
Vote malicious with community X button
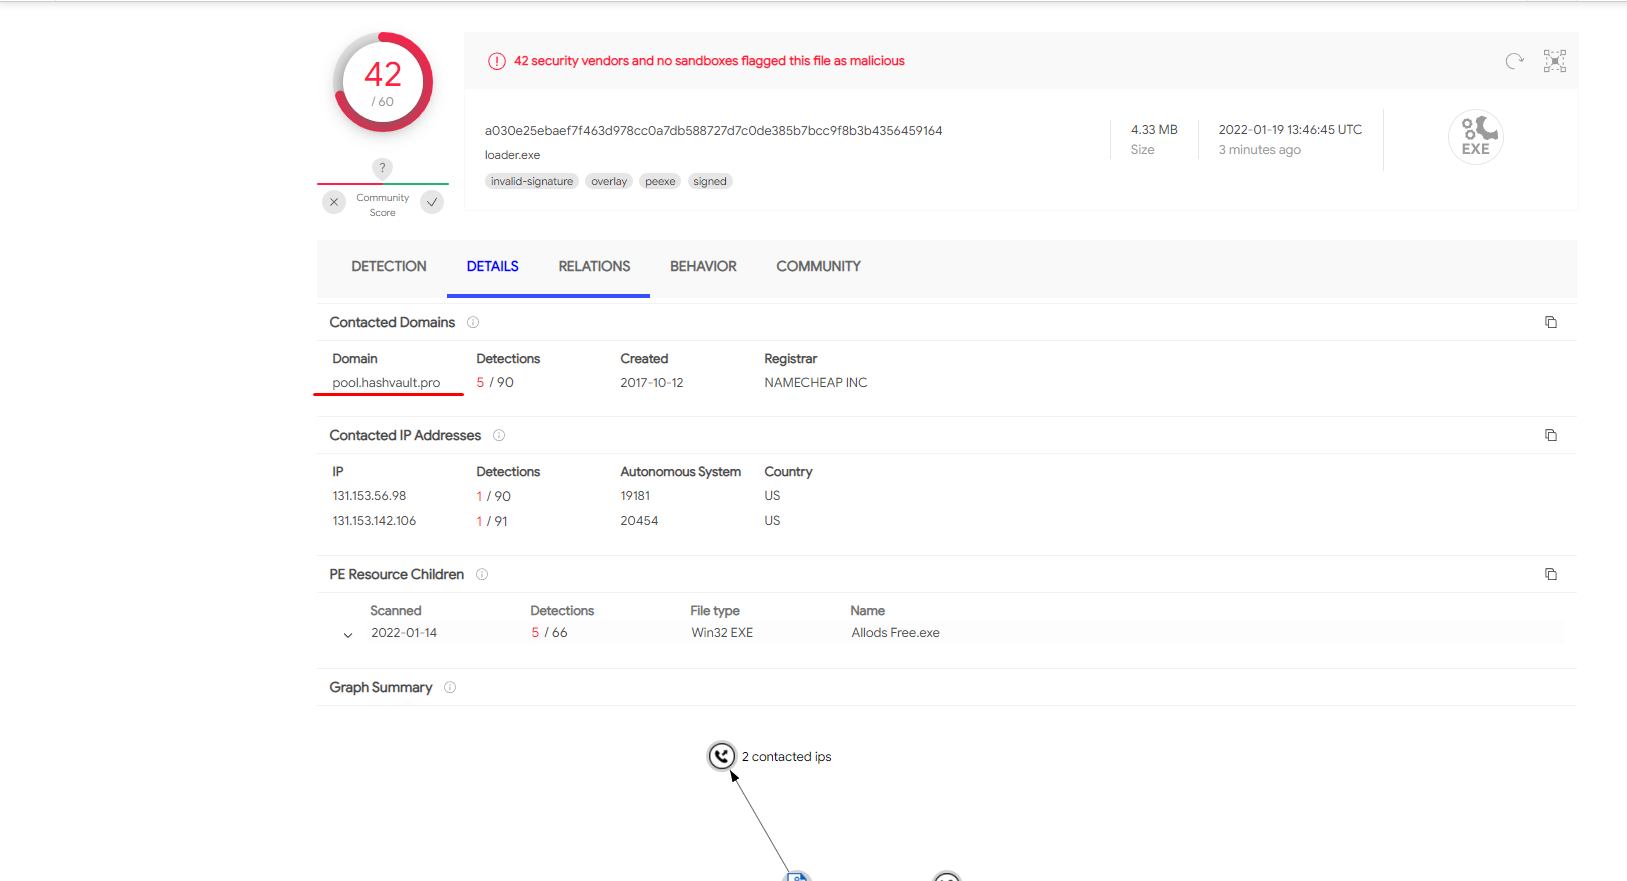pyautogui.click(x=334, y=202)
